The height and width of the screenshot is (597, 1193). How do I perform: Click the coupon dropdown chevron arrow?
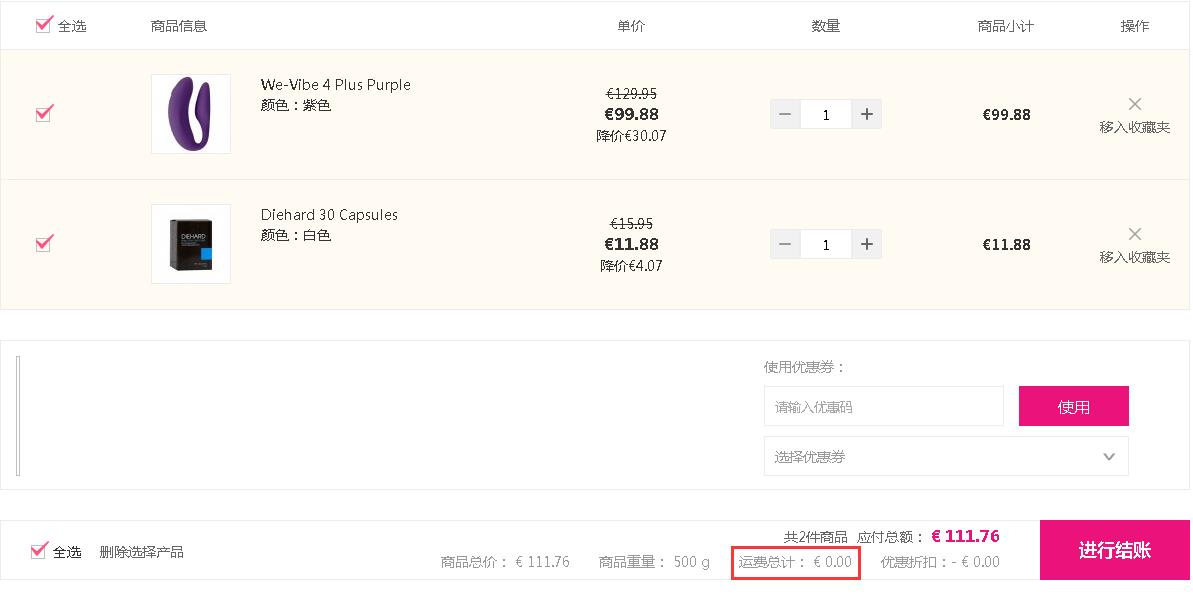(x=1109, y=457)
